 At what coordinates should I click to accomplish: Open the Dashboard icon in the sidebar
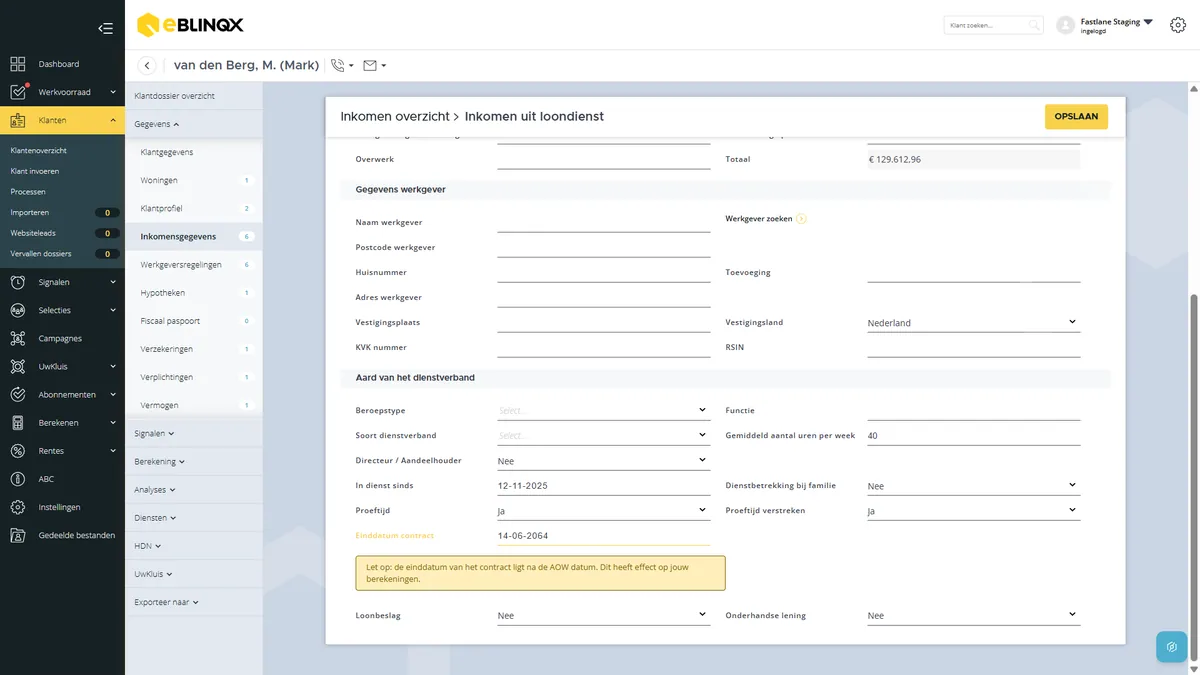point(18,64)
